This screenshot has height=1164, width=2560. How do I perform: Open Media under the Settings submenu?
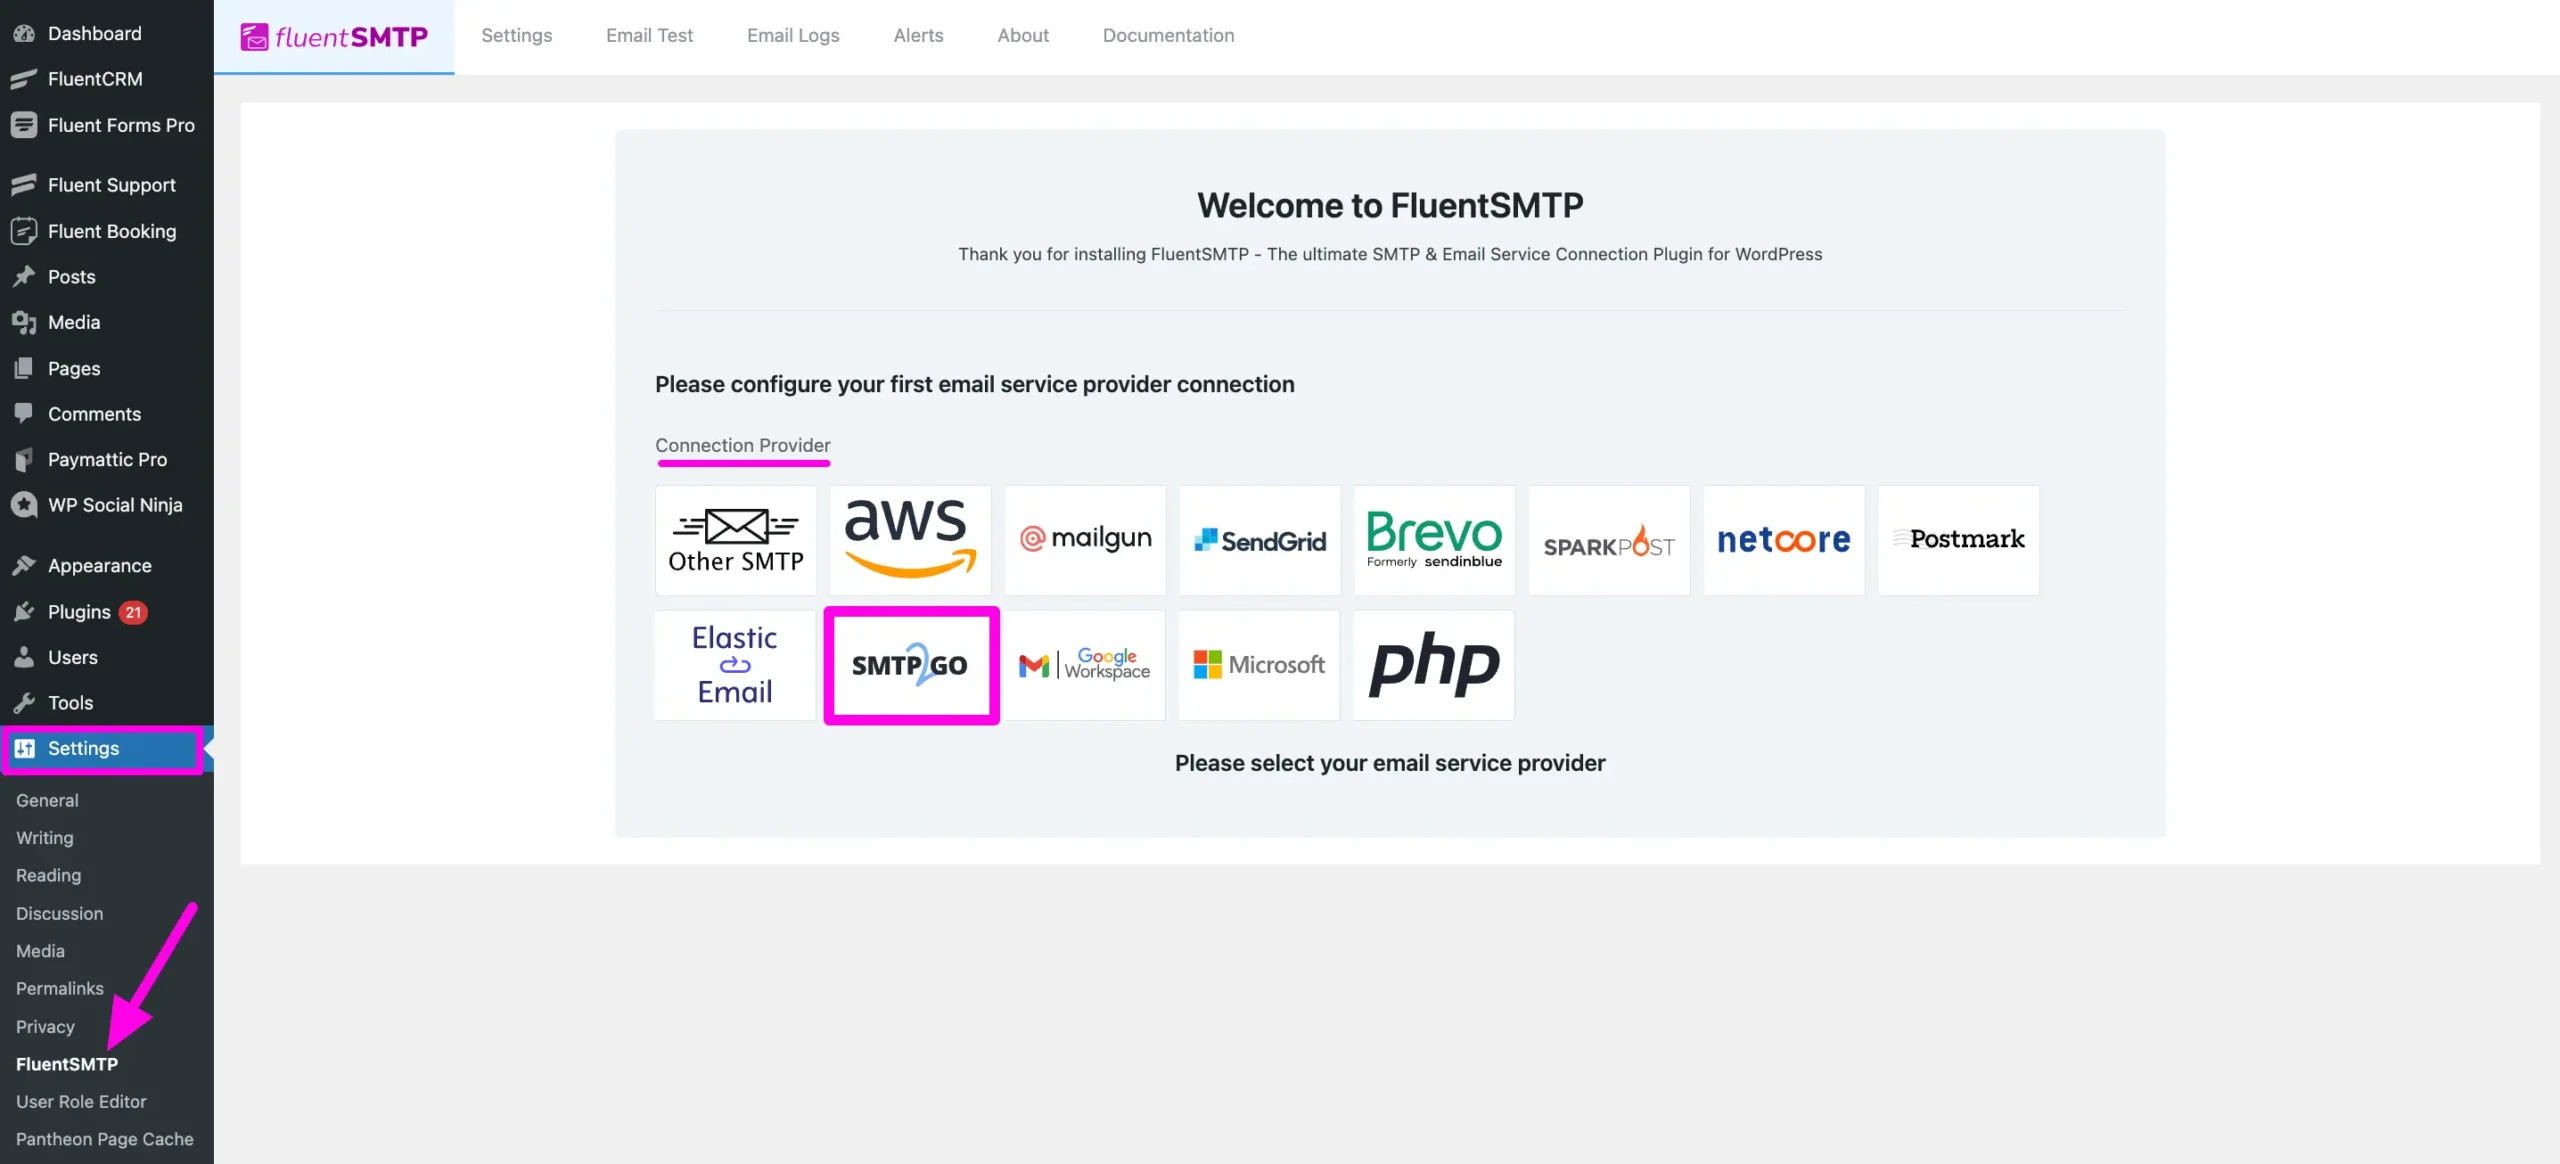coord(40,951)
